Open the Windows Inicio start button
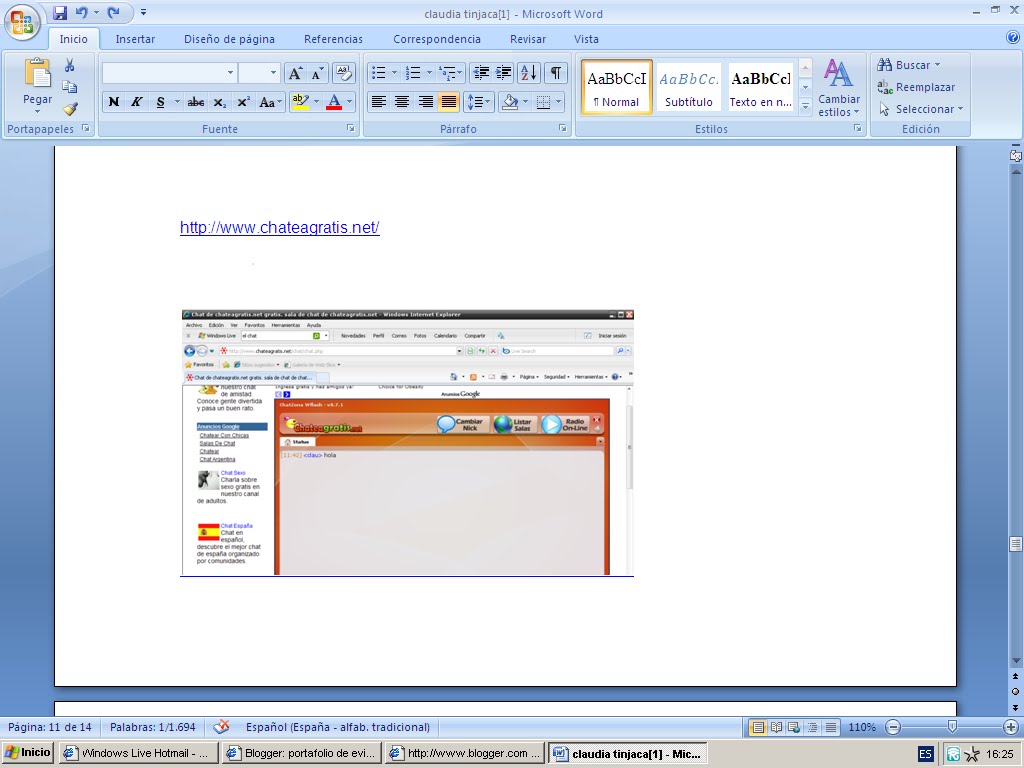 click(x=27, y=753)
